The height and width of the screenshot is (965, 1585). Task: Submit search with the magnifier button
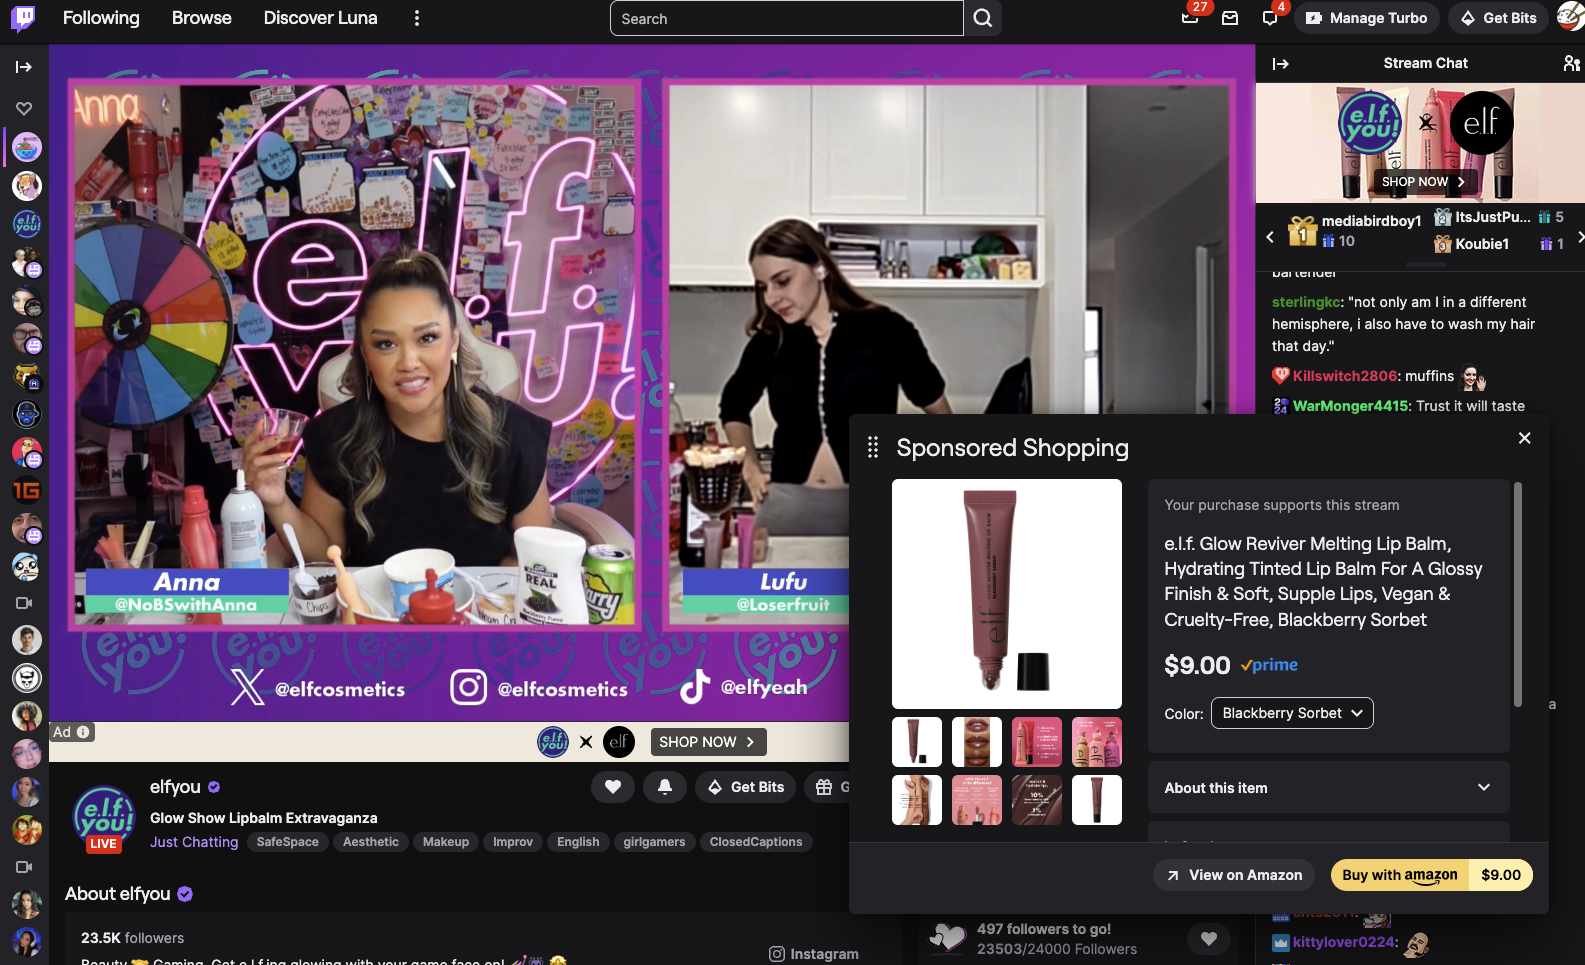point(984,18)
